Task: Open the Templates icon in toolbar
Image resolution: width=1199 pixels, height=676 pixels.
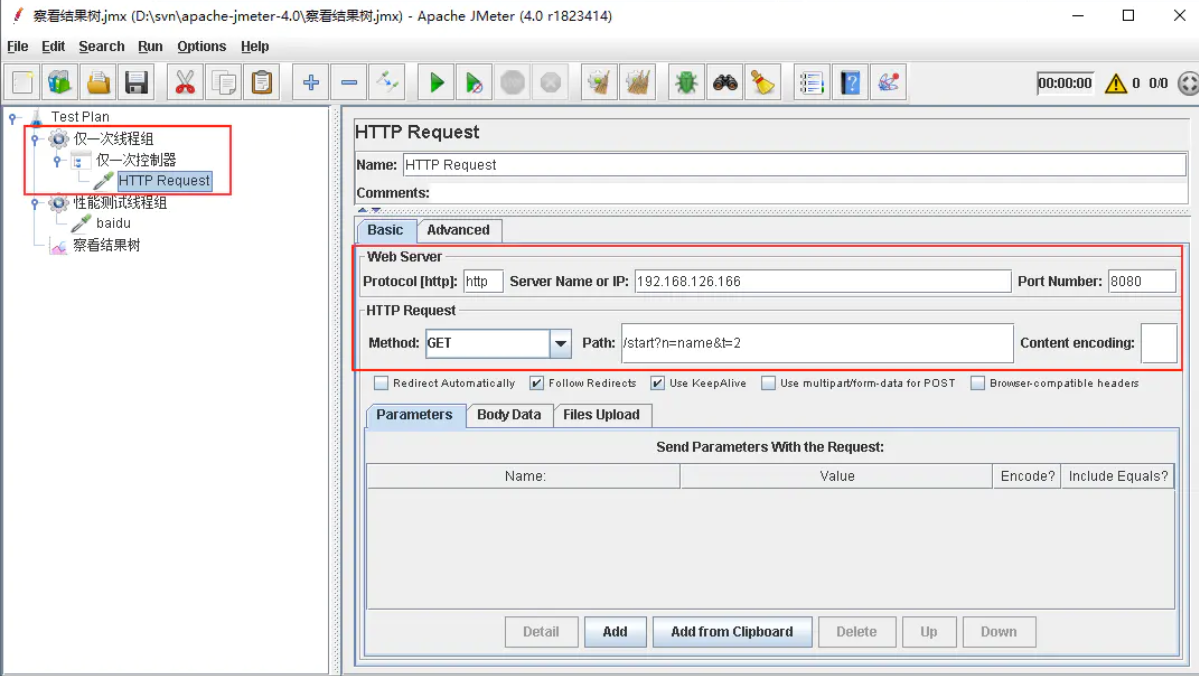Action: tap(60, 83)
